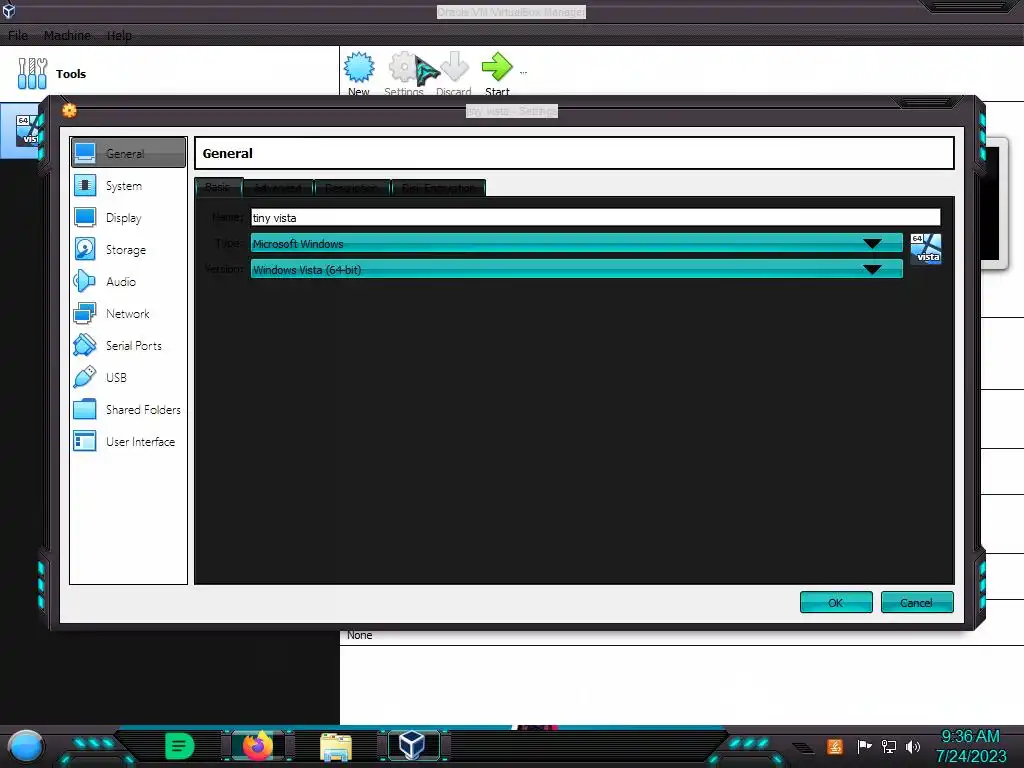This screenshot has height=768, width=1024.
Task: Expand the Microsoft Windows type dropdown
Action: pyautogui.click(x=576, y=243)
